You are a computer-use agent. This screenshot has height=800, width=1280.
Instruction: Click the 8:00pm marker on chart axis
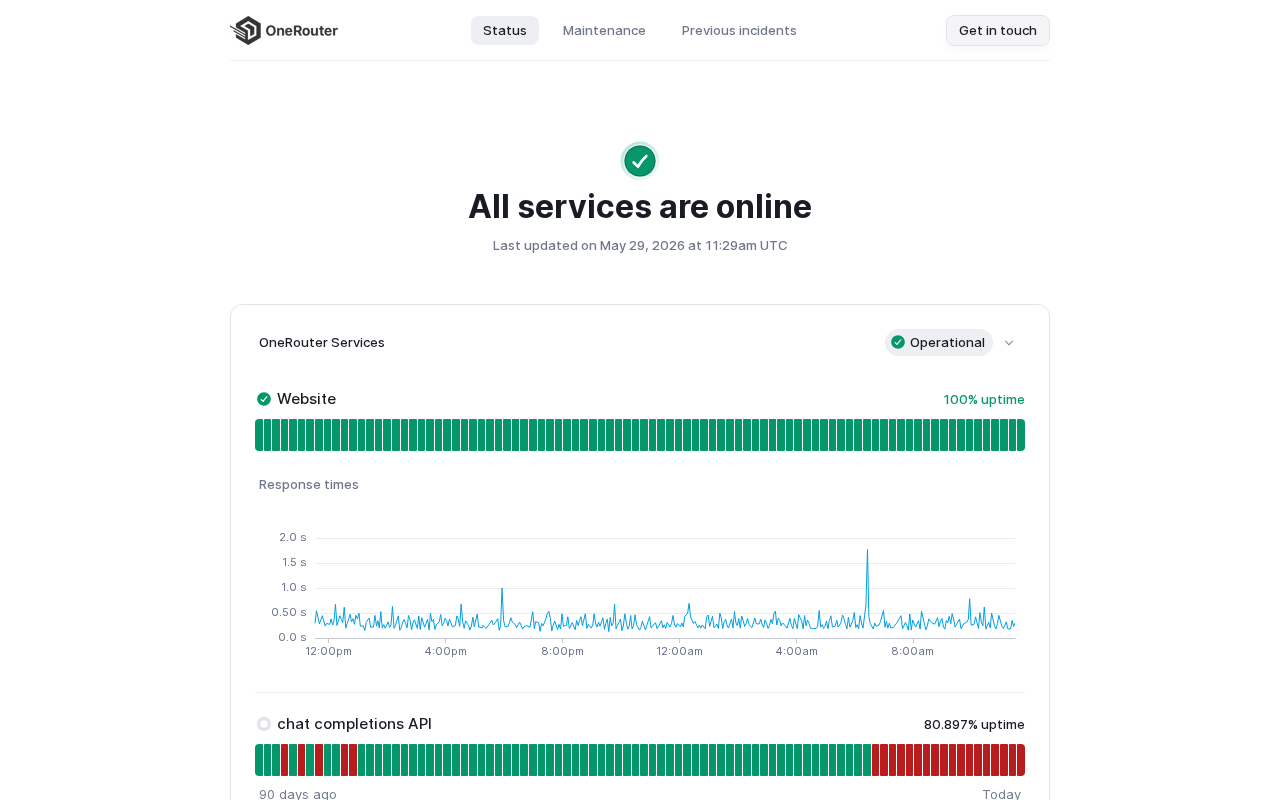[x=562, y=651]
